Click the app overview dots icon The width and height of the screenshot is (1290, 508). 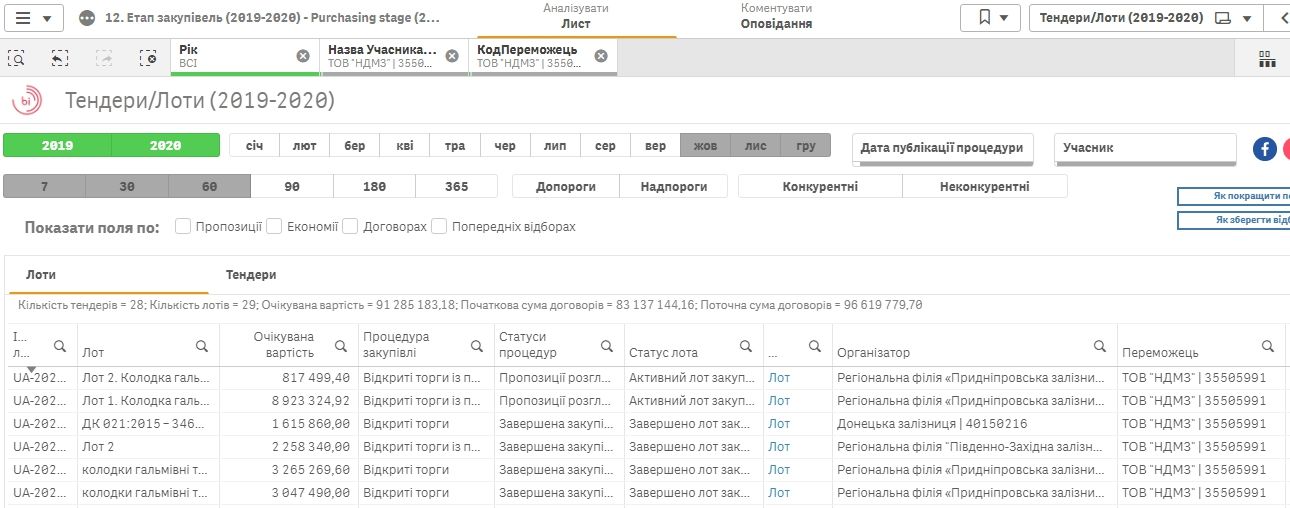point(87,18)
